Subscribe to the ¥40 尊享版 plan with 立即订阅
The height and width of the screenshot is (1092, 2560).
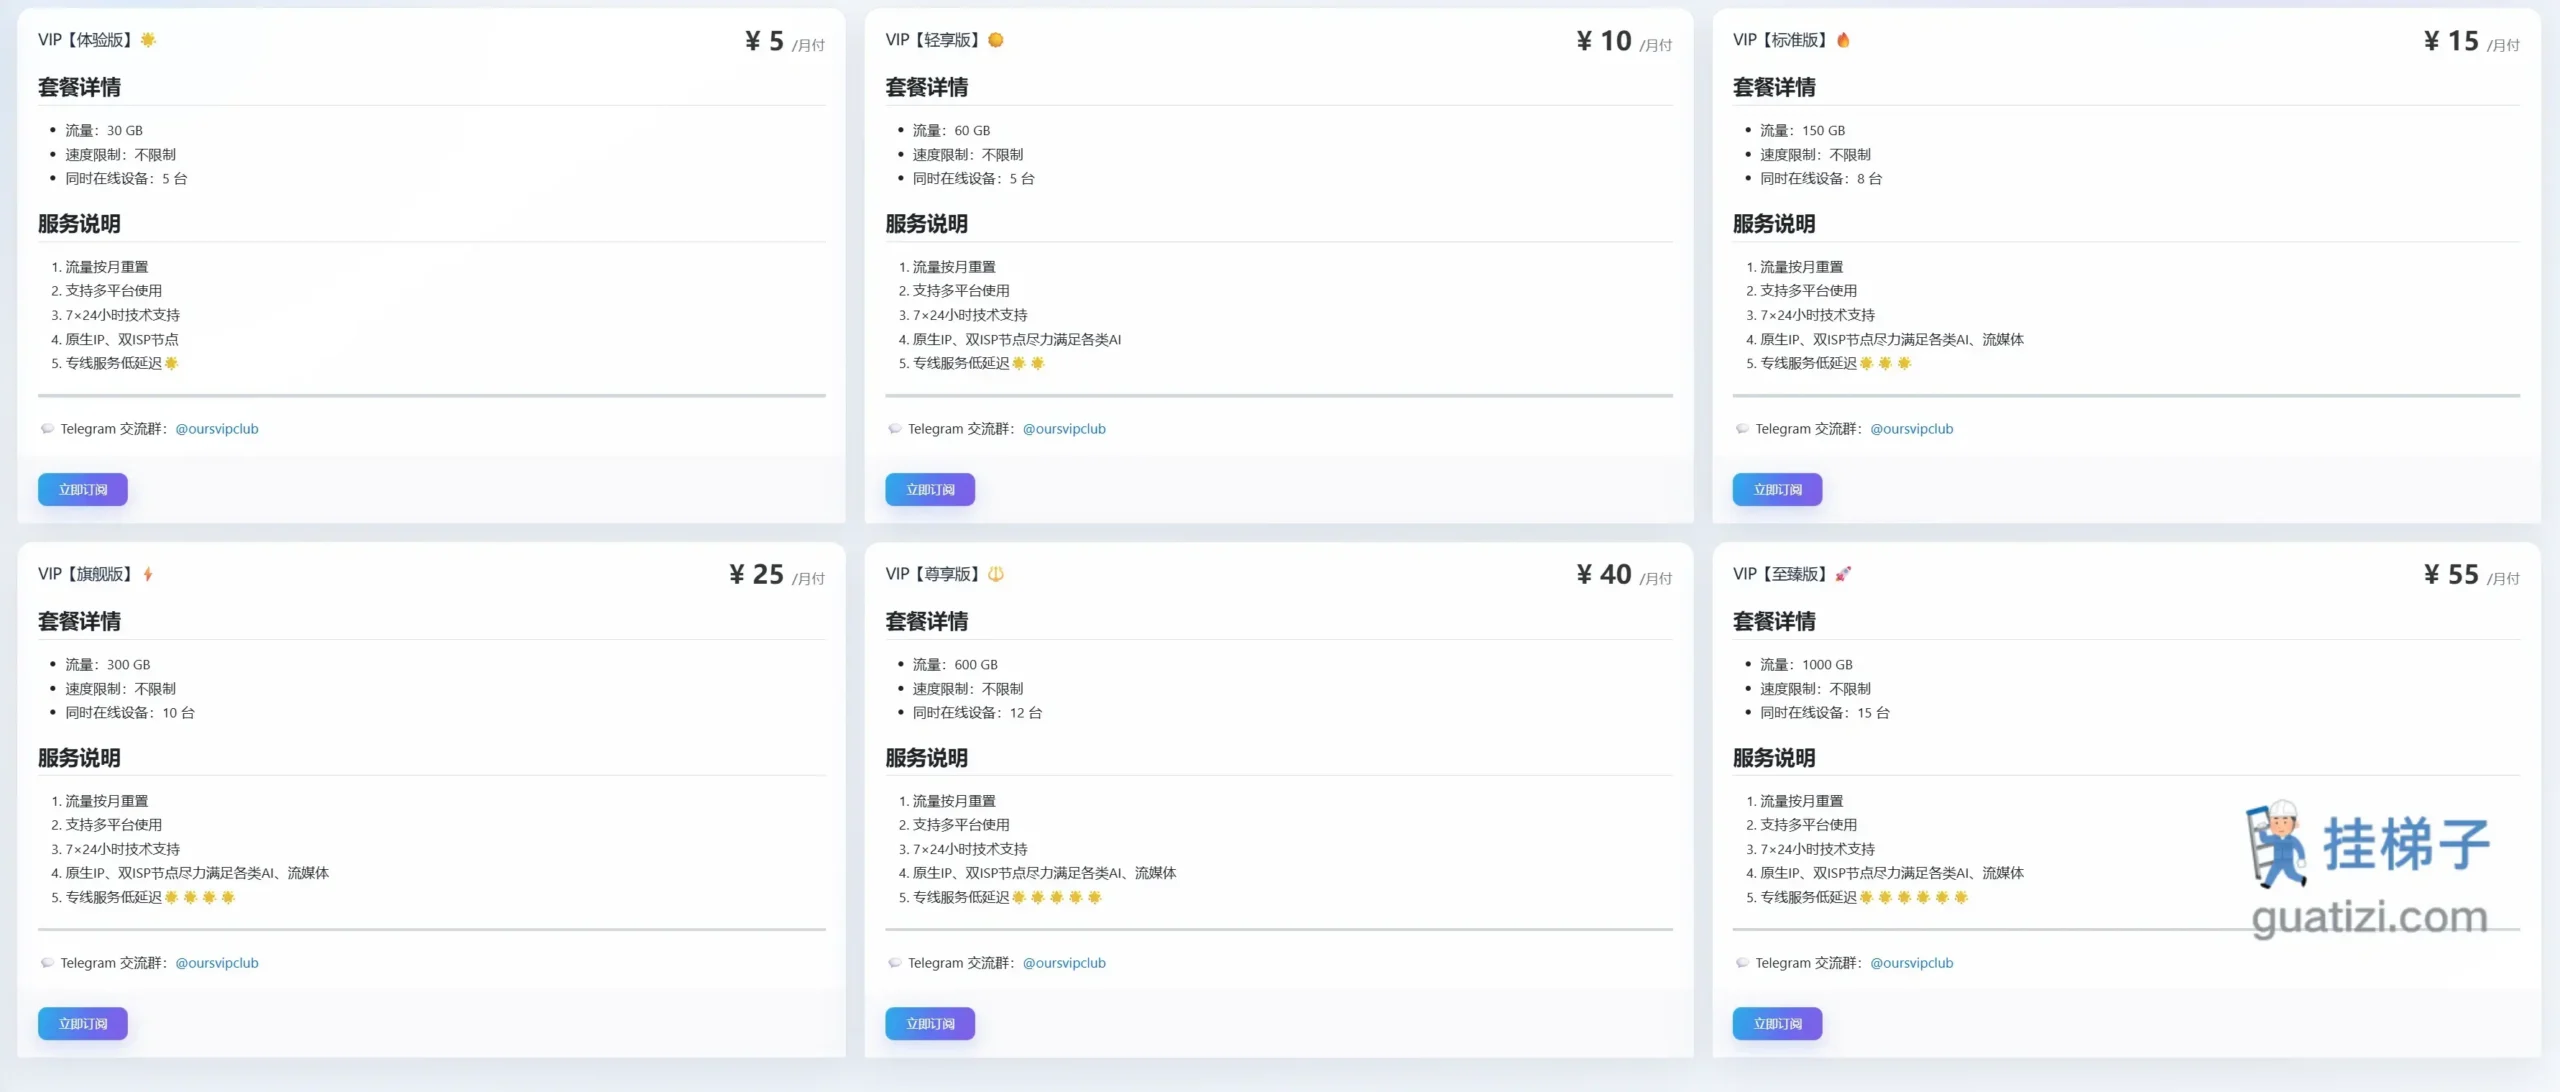pyautogui.click(x=930, y=1024)
